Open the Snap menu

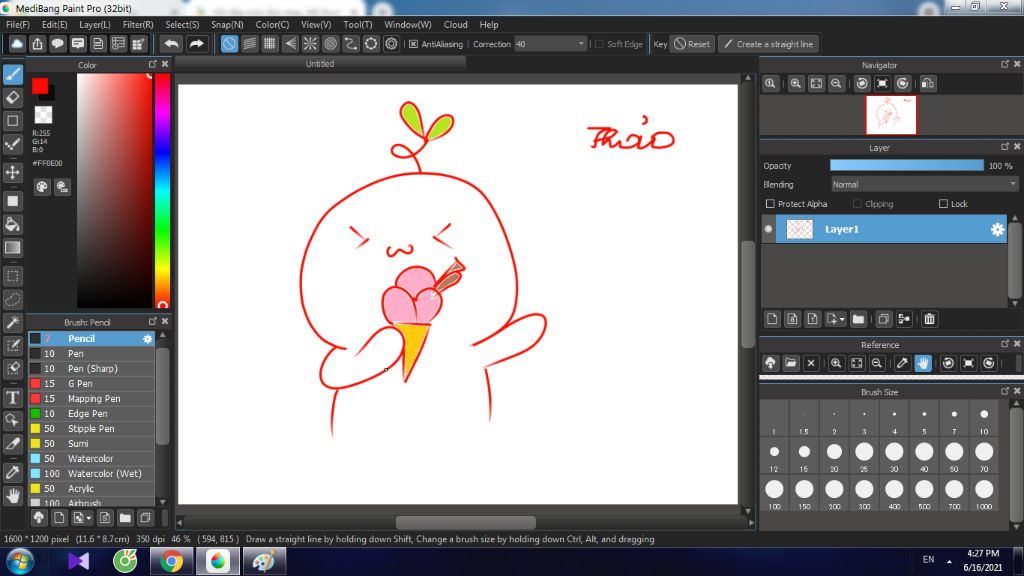(x=227, y=24)
